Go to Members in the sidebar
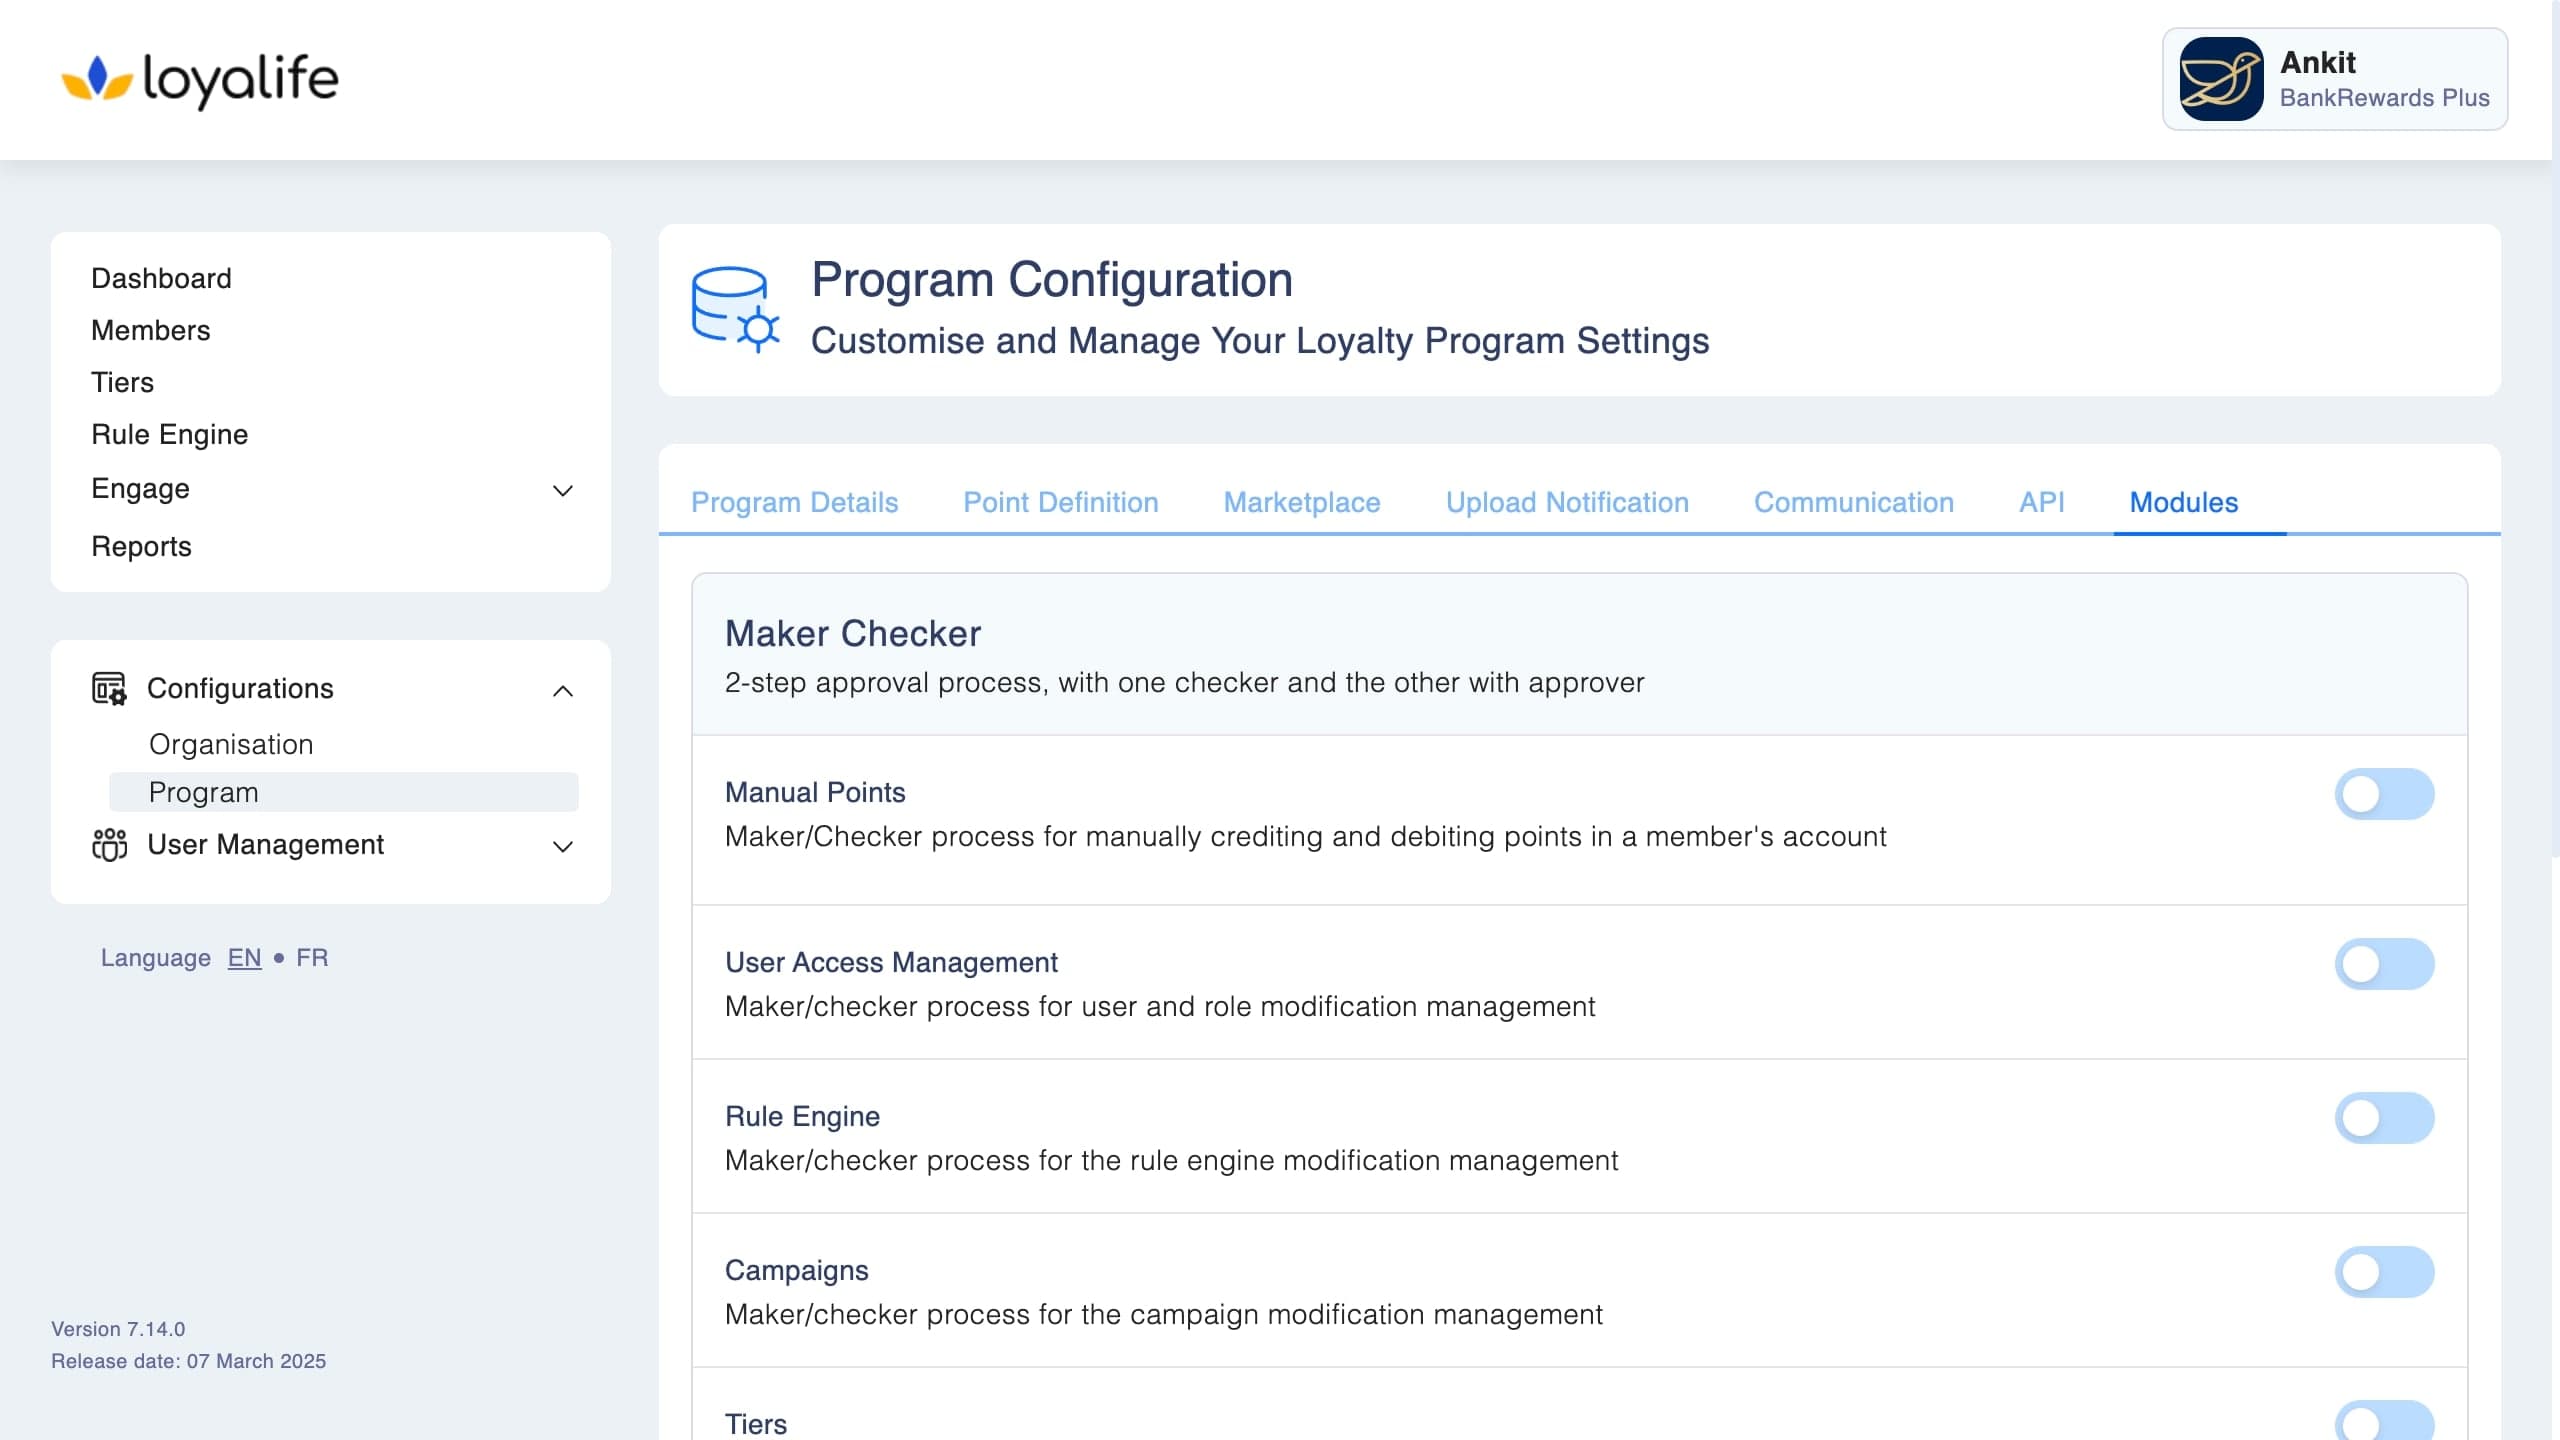 (151, 330)
